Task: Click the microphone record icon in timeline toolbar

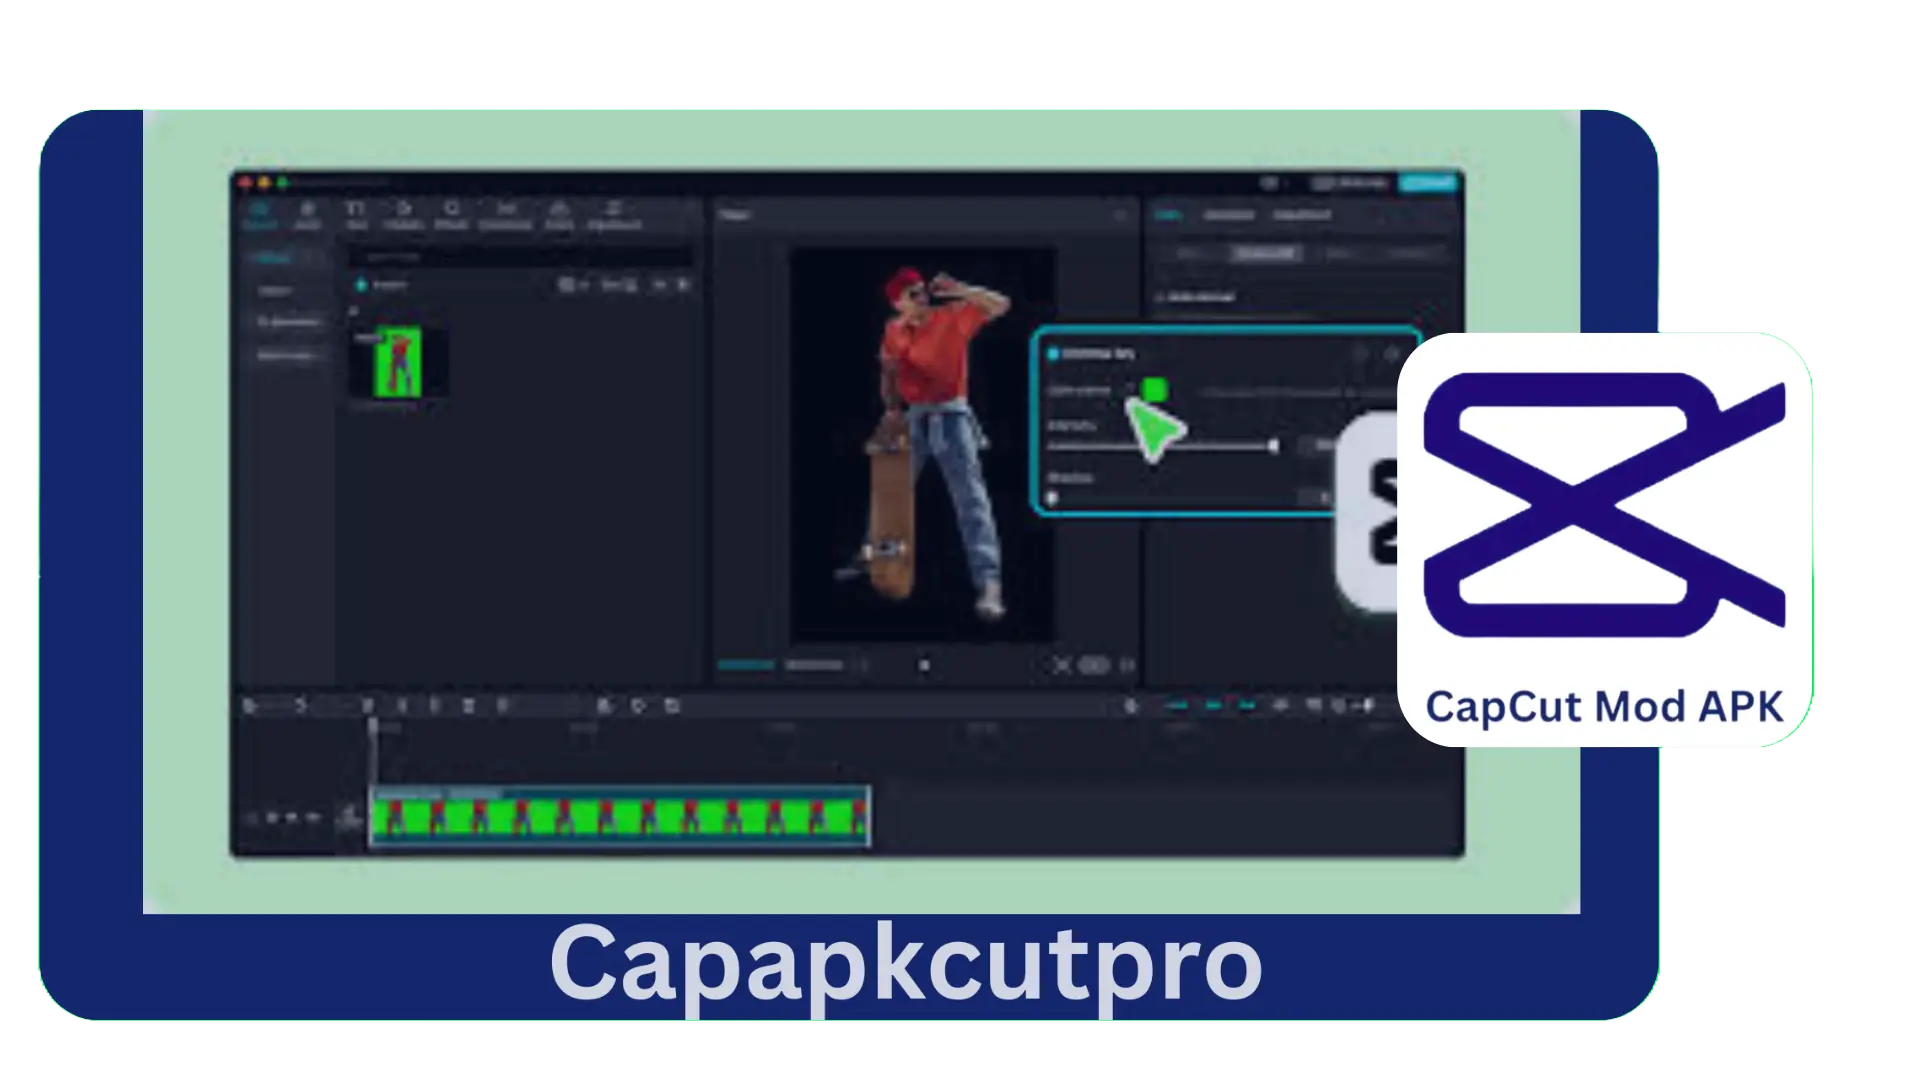Action: click(1131, 706)
